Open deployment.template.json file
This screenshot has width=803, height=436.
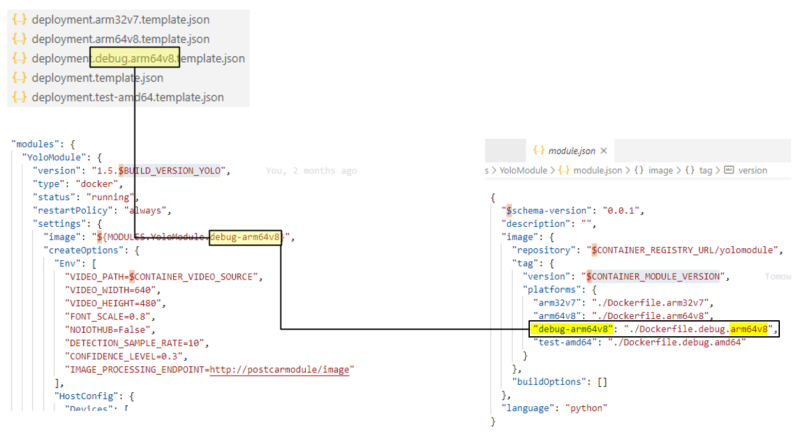tap(97, 78)
